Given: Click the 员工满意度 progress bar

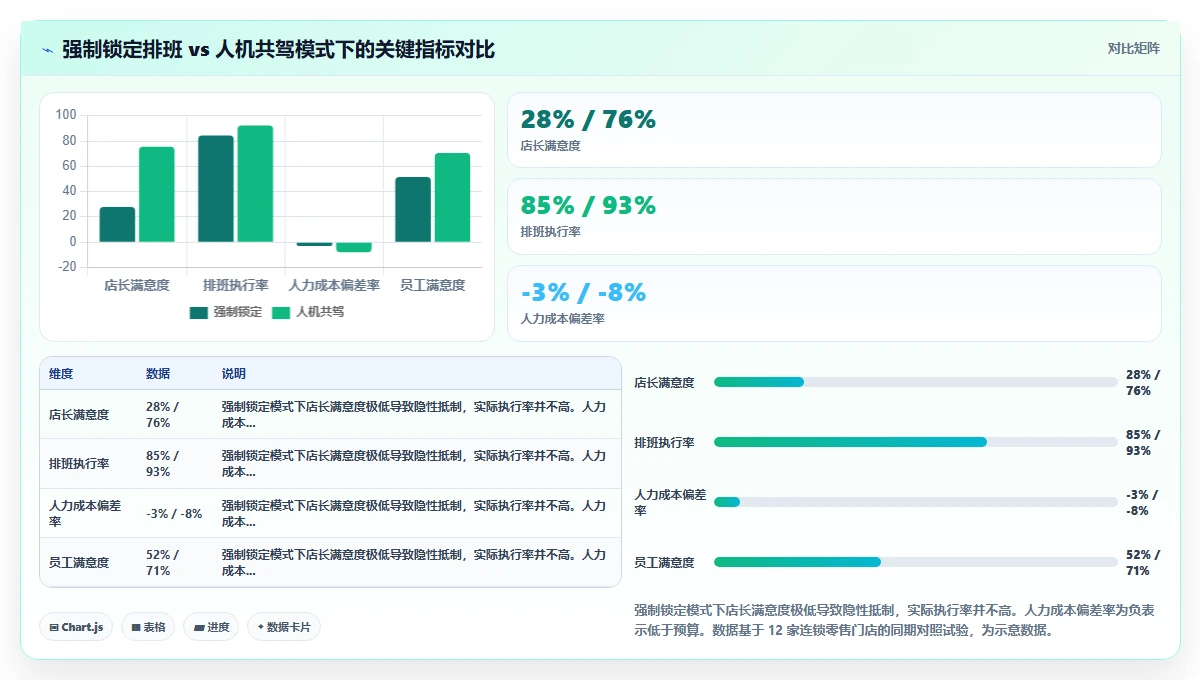Looking at the screenshot, I should [916, 562].
